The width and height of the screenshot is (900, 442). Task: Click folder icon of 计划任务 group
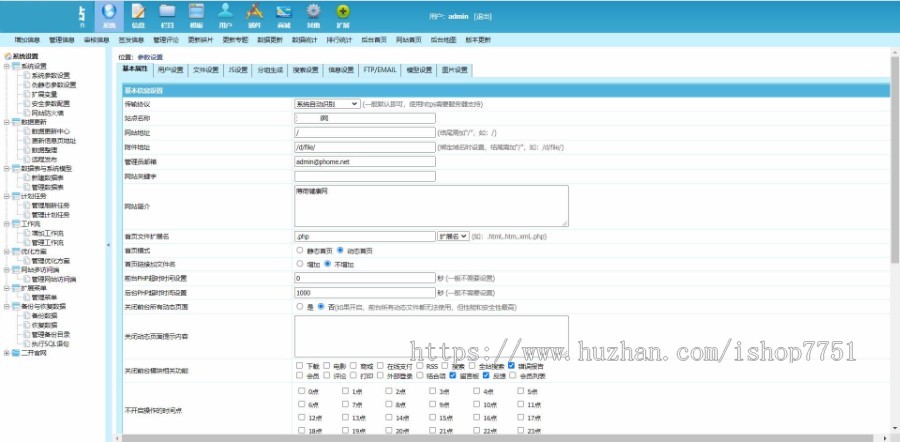[16, 196]
